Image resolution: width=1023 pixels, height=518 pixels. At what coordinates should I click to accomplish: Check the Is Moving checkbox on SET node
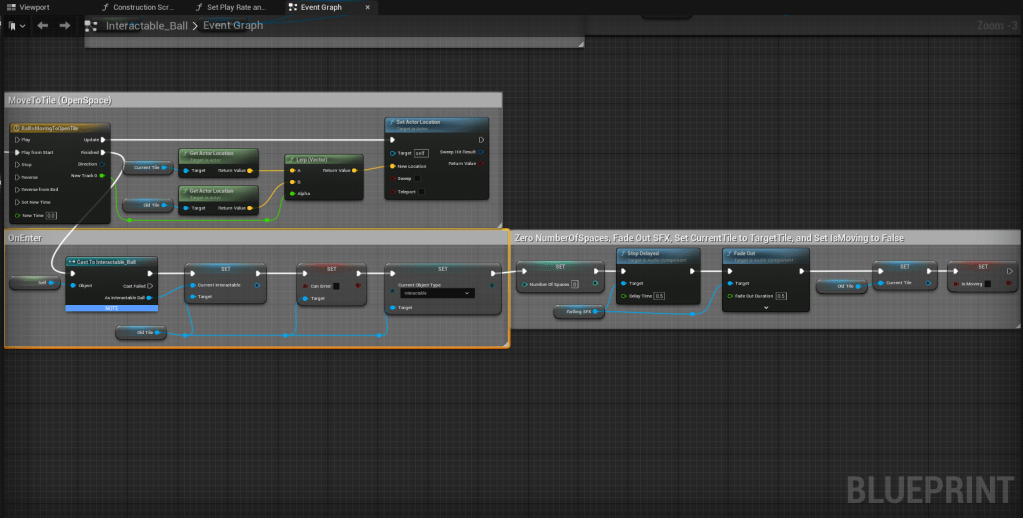pos(987,283)
